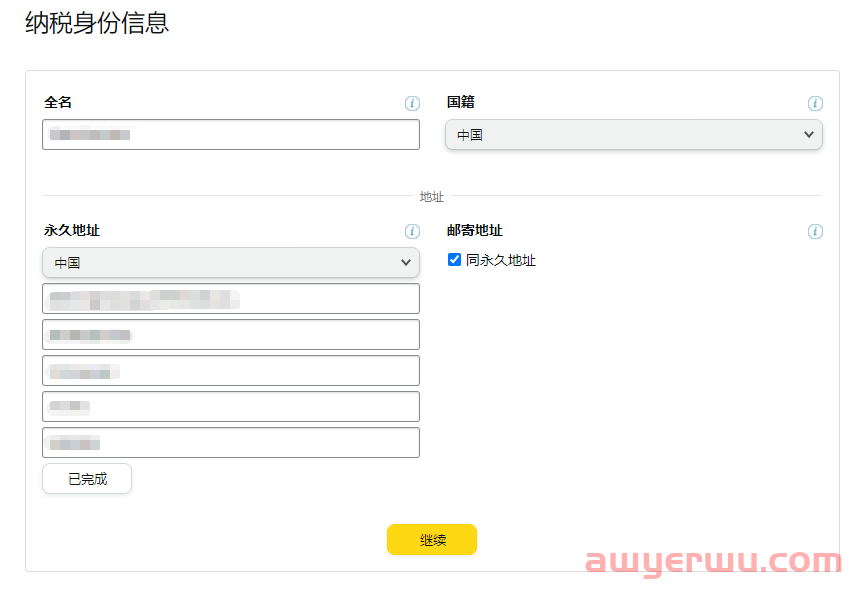Click the yellow 继续 button
Image resolution: width=861 pixels, height=592 pixels.
[x=432, y=540]
